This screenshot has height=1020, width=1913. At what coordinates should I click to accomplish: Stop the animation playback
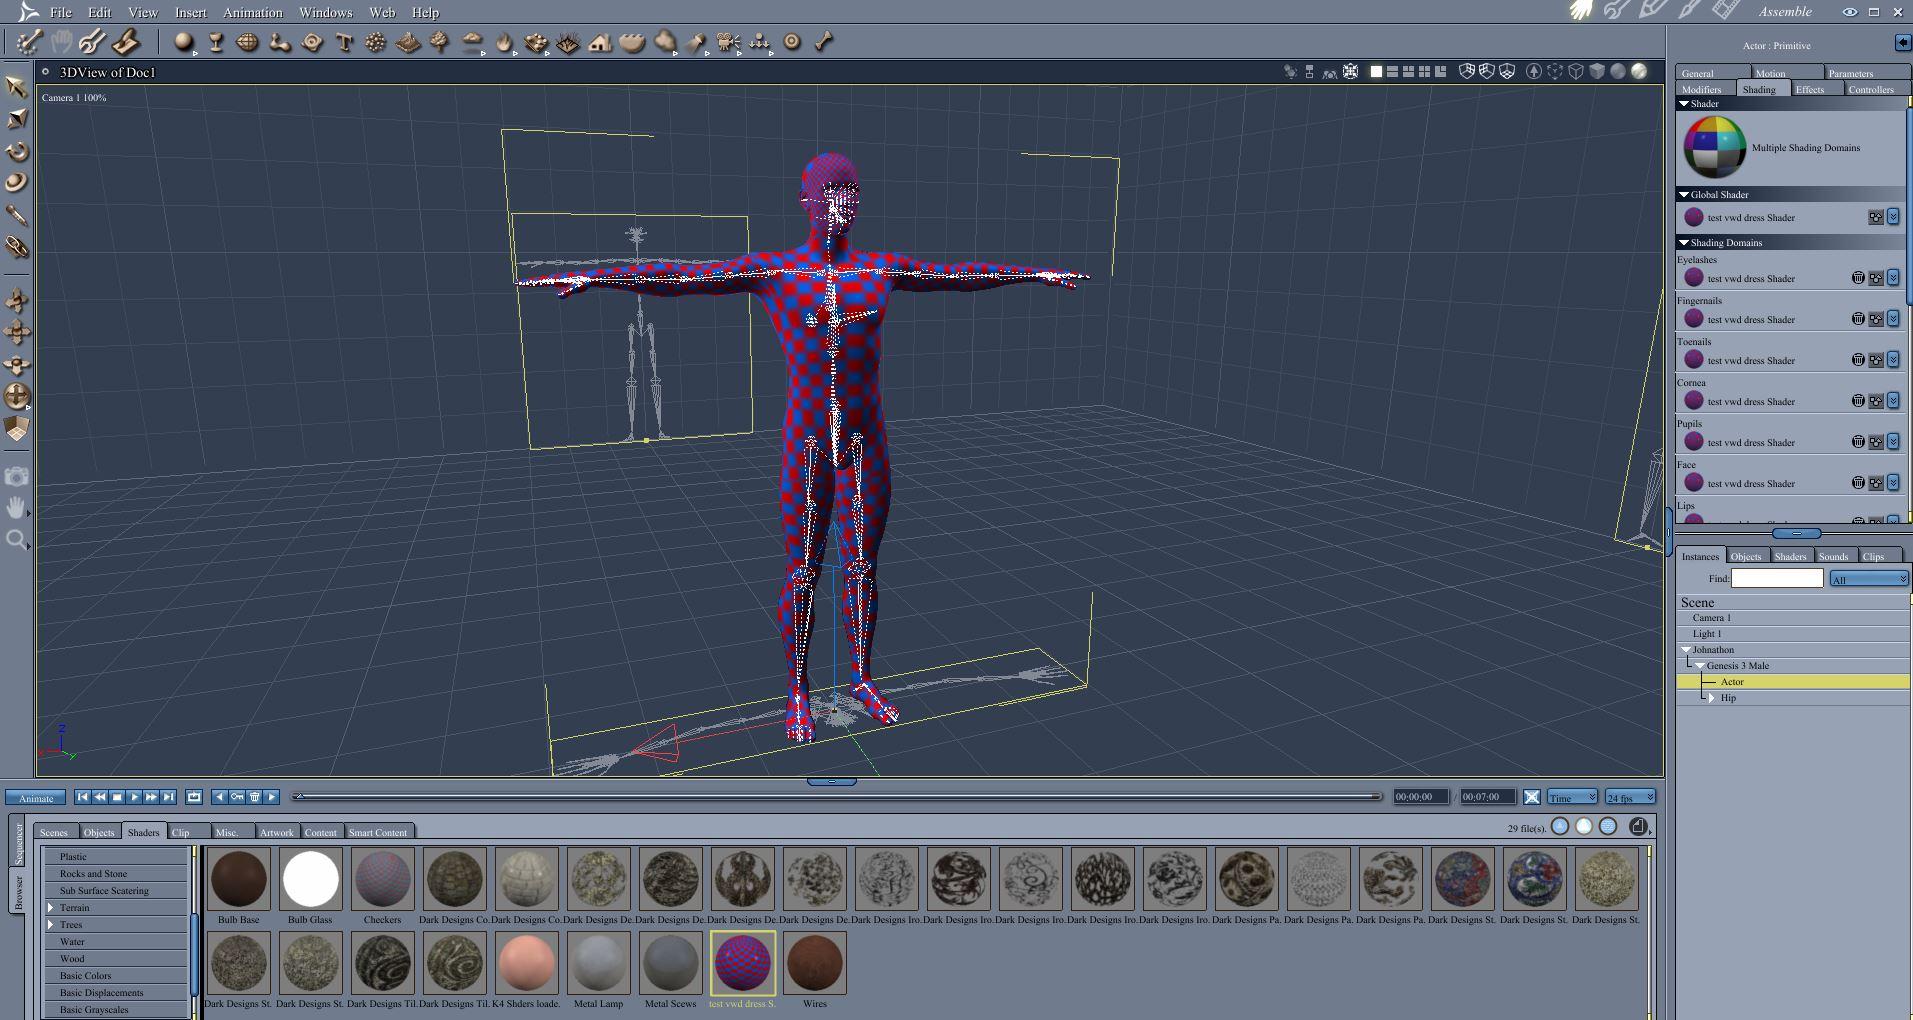click(117, 797)
